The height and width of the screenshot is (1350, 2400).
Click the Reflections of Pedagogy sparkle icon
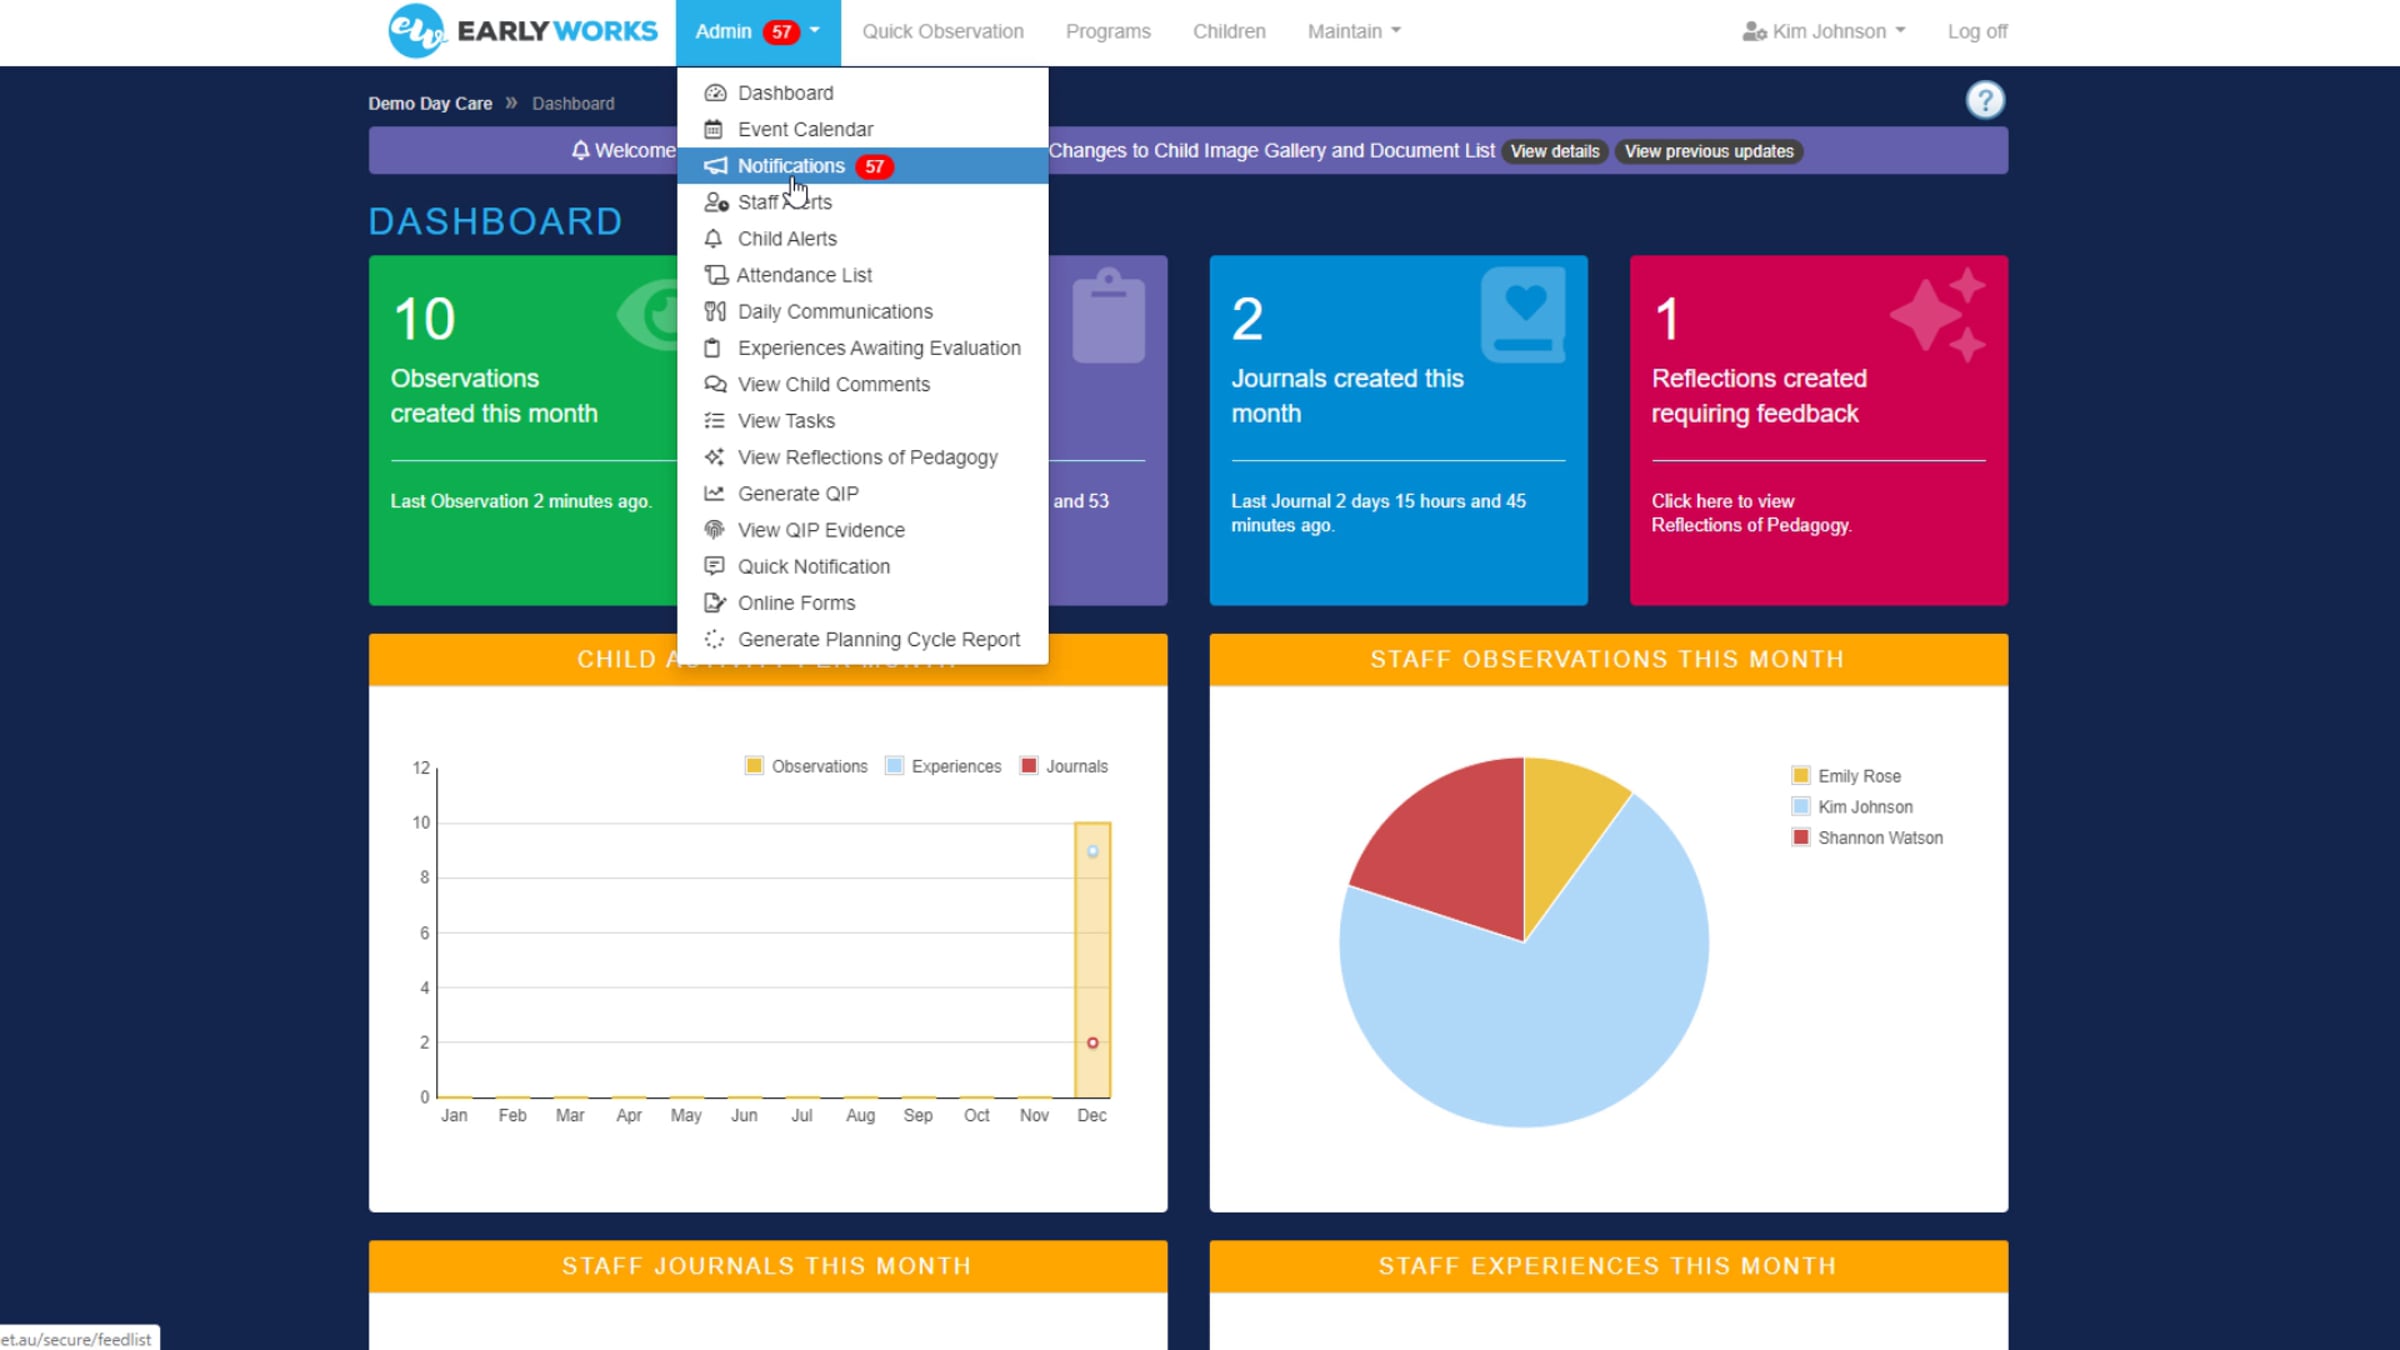714,457
